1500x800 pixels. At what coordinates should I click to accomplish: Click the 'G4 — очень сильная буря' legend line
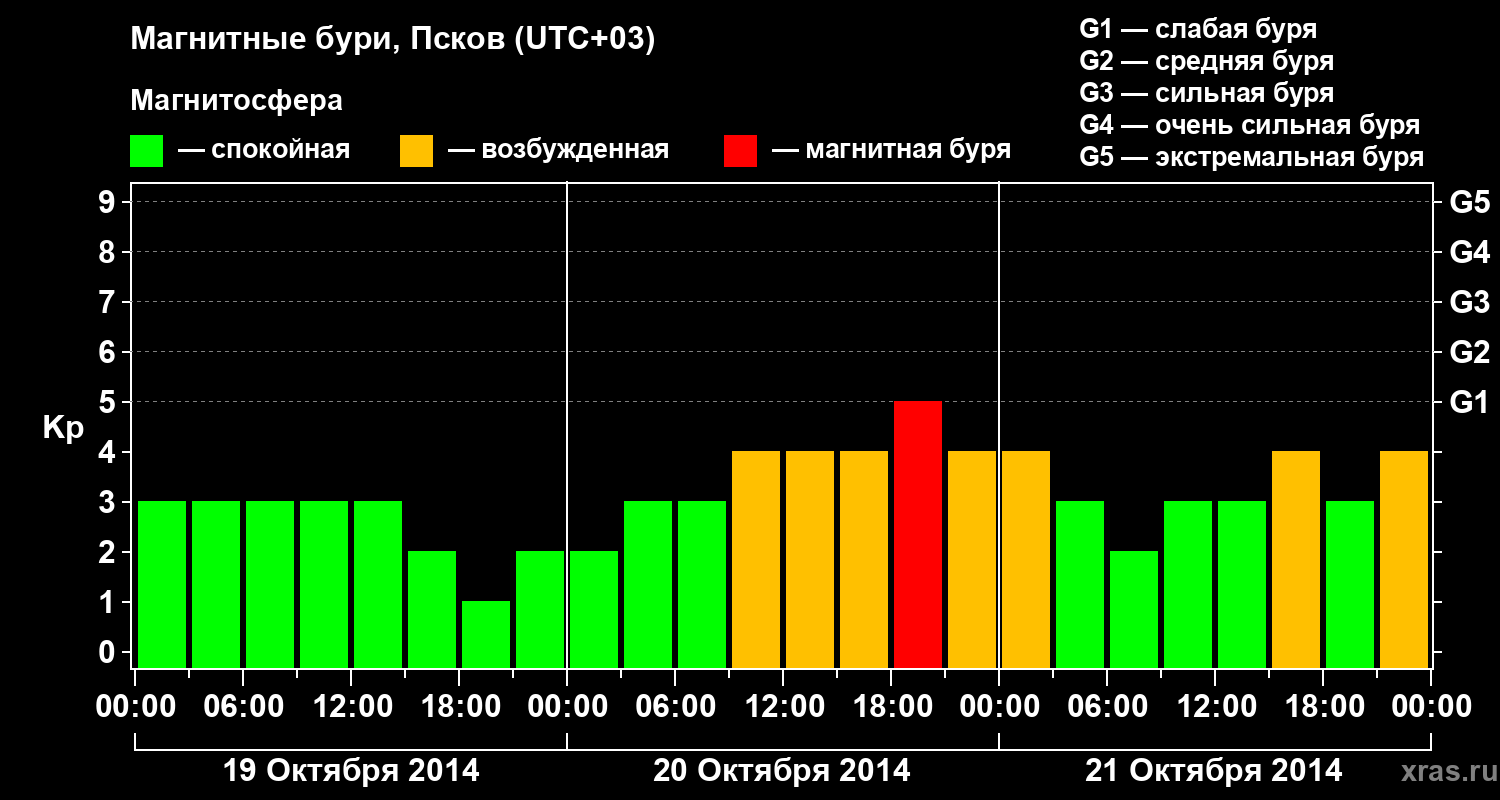click(x=1250, y=125)
